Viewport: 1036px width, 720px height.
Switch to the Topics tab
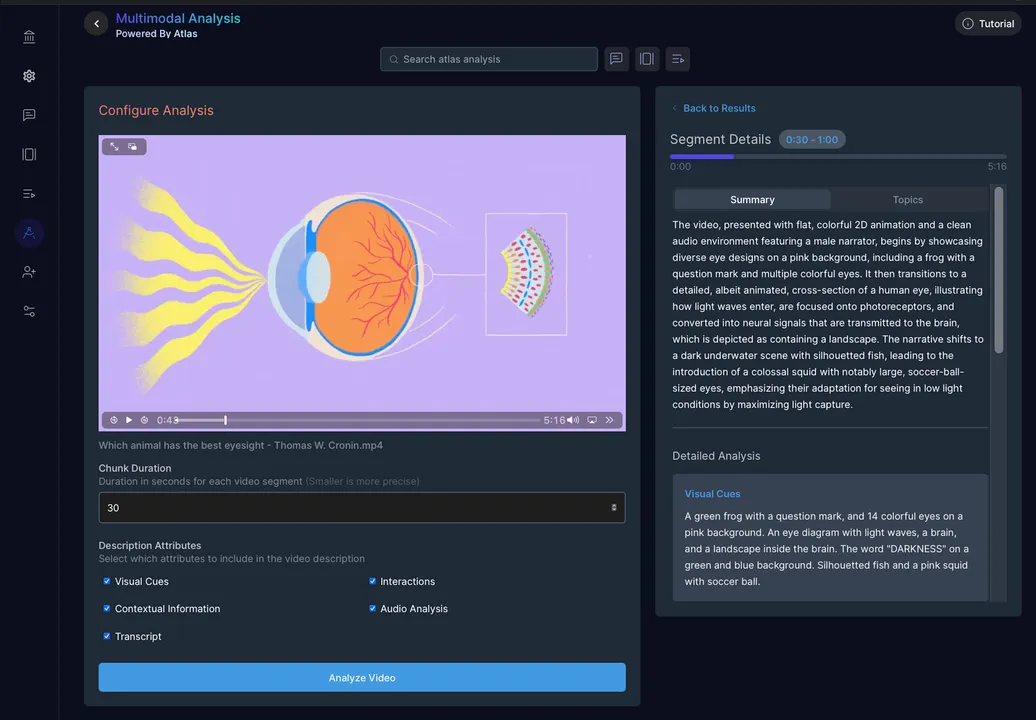pos(907,200)
